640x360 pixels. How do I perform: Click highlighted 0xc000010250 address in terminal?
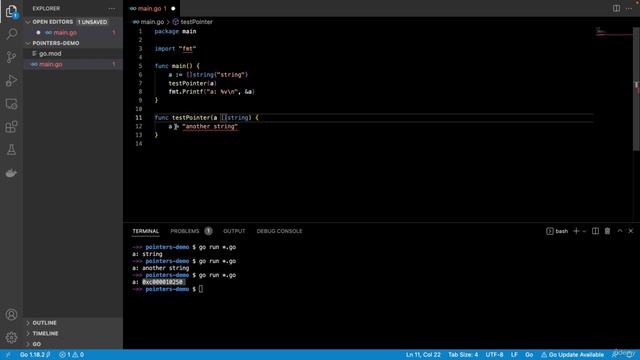click(163, 282)
